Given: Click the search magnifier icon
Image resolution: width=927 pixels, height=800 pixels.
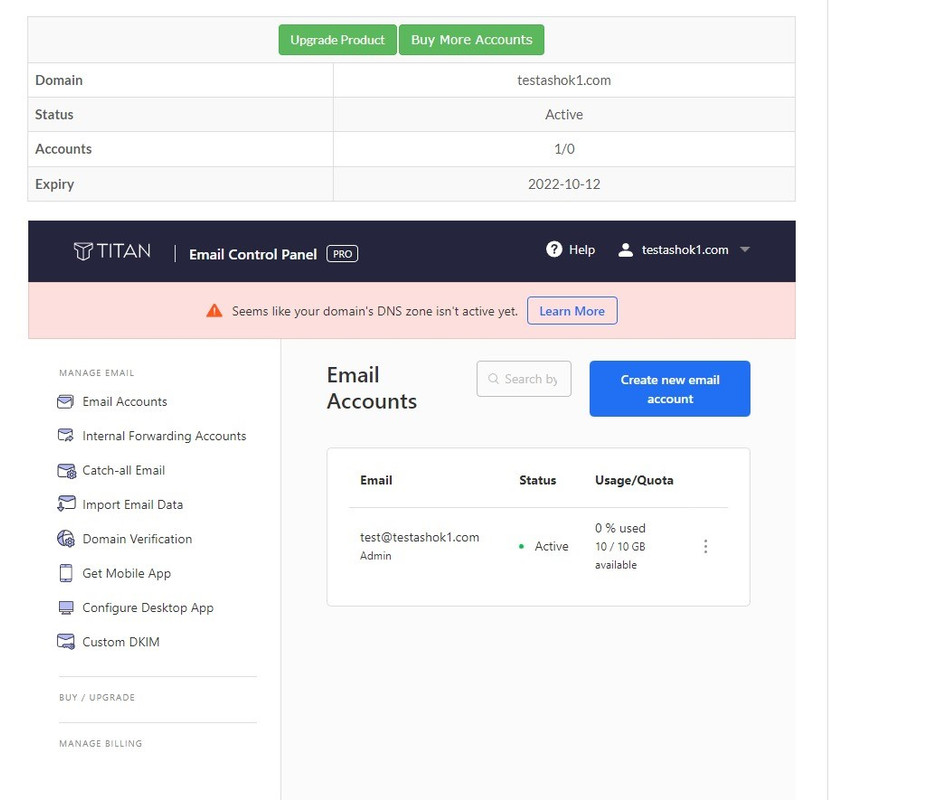Looking at the screenshot, I should pyautogui.click(x=493, y=379).
